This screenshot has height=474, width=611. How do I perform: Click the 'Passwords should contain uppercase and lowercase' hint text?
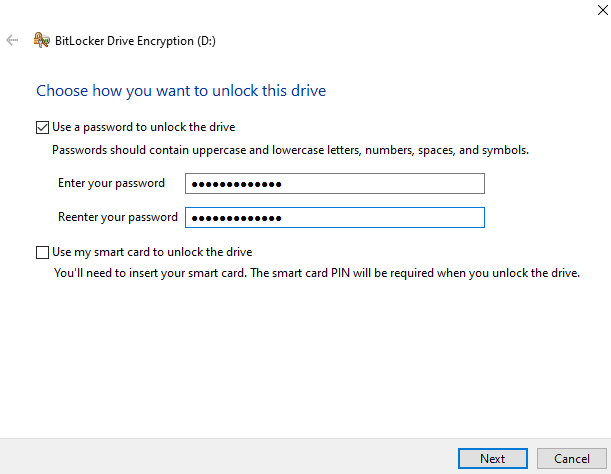pos(290,150)
